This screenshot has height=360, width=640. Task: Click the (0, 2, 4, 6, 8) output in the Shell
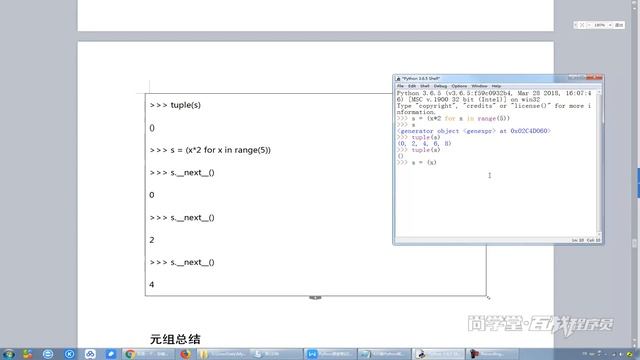424,144
